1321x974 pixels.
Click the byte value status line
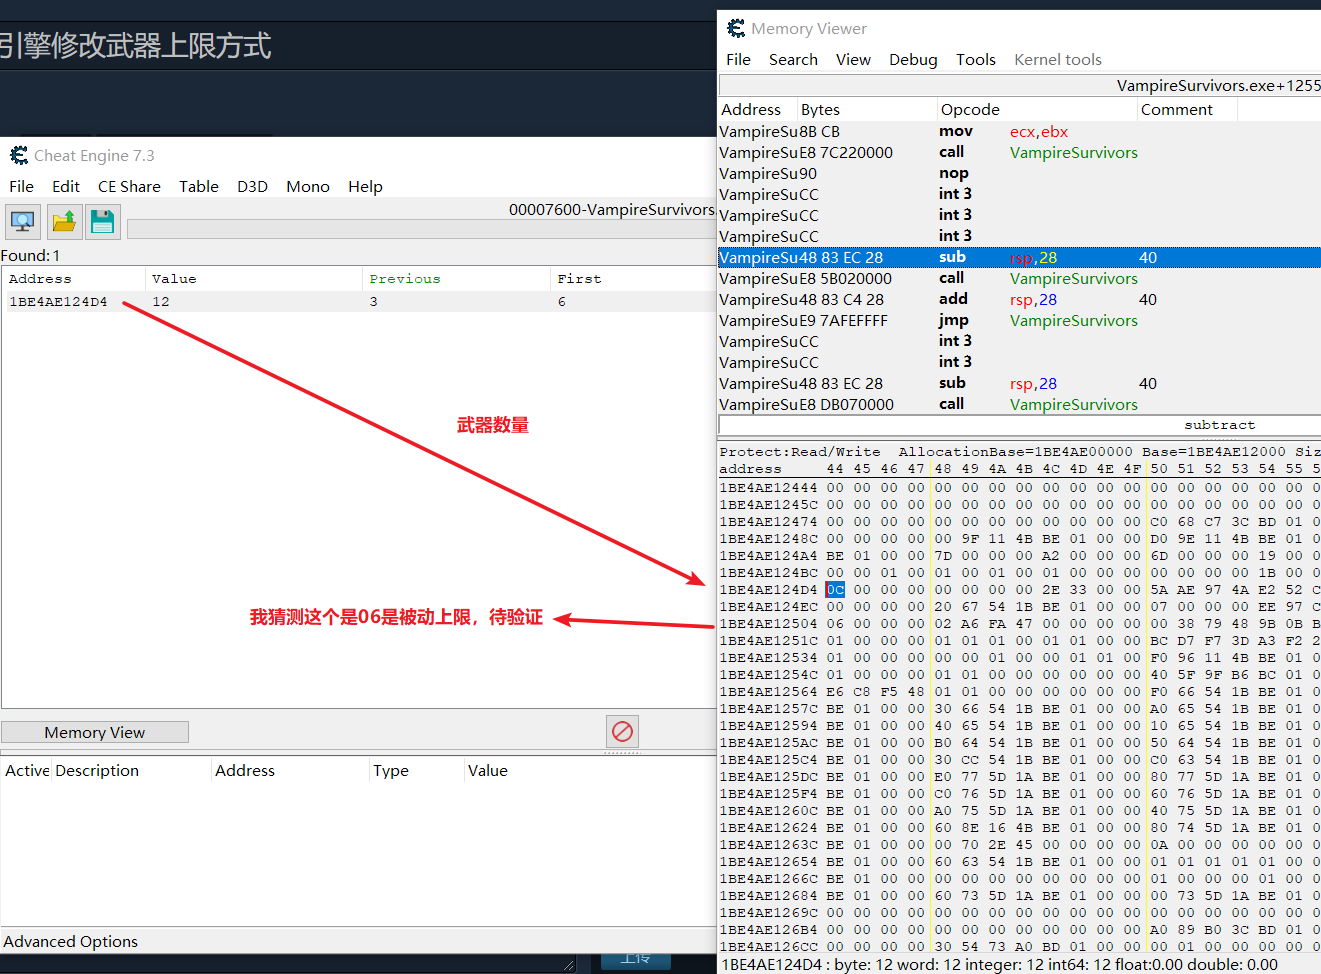(999, 965)
